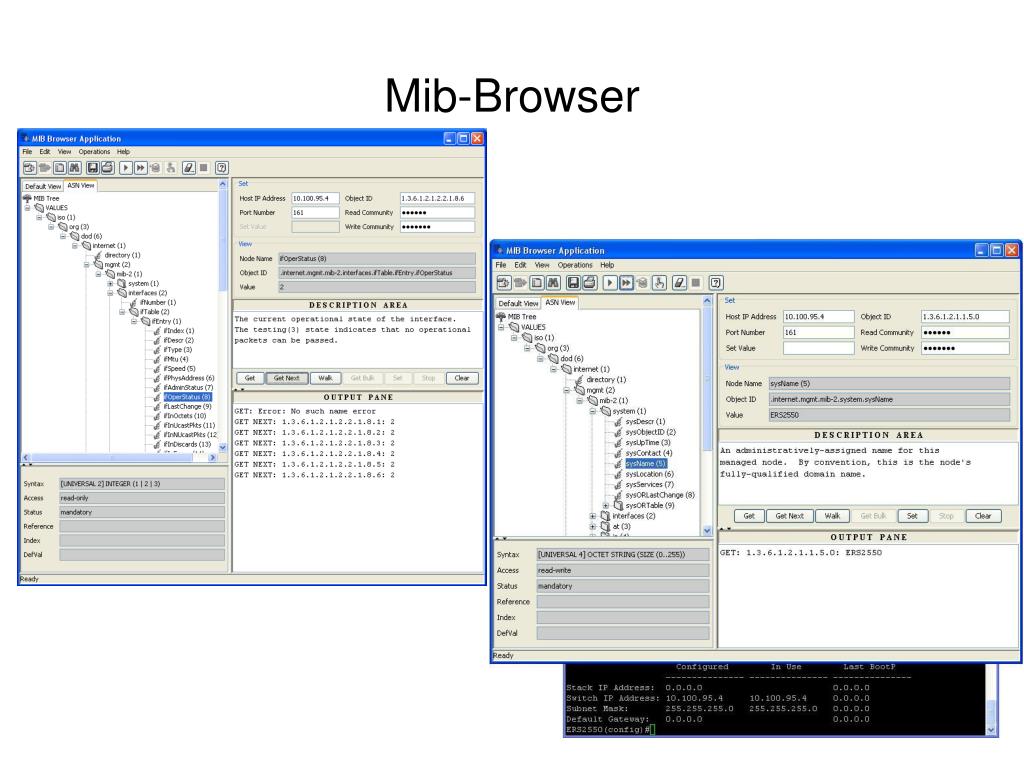Click the 'ERS2550(config)#' prompt in terminal window
The image size is (1024, 768).
click(x=608, y=729)
